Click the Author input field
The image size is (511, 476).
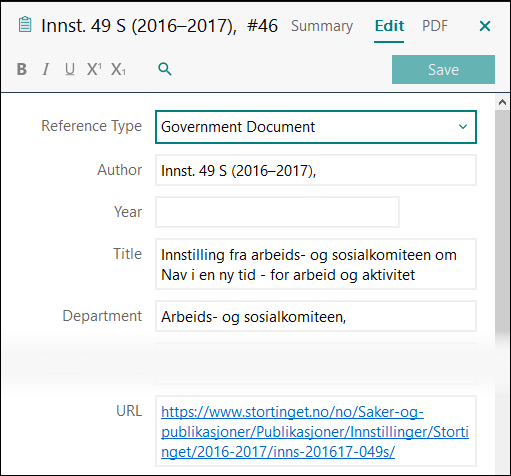tap(316, 170)
